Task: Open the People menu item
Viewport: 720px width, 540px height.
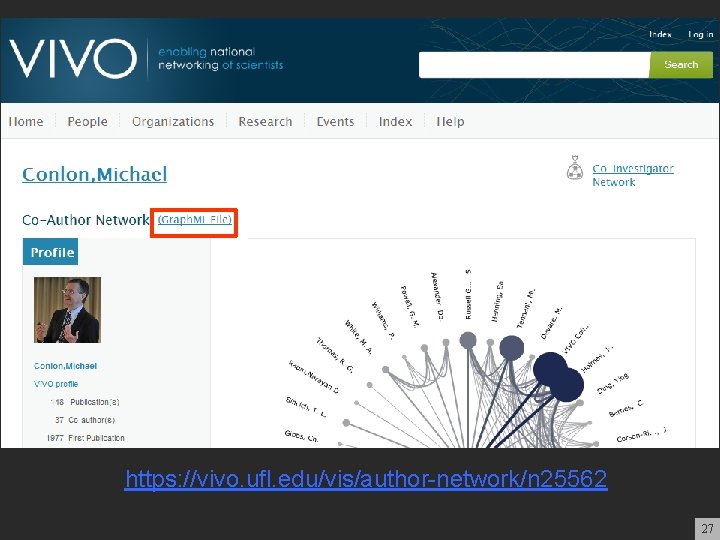Action: tap(87, 122)
